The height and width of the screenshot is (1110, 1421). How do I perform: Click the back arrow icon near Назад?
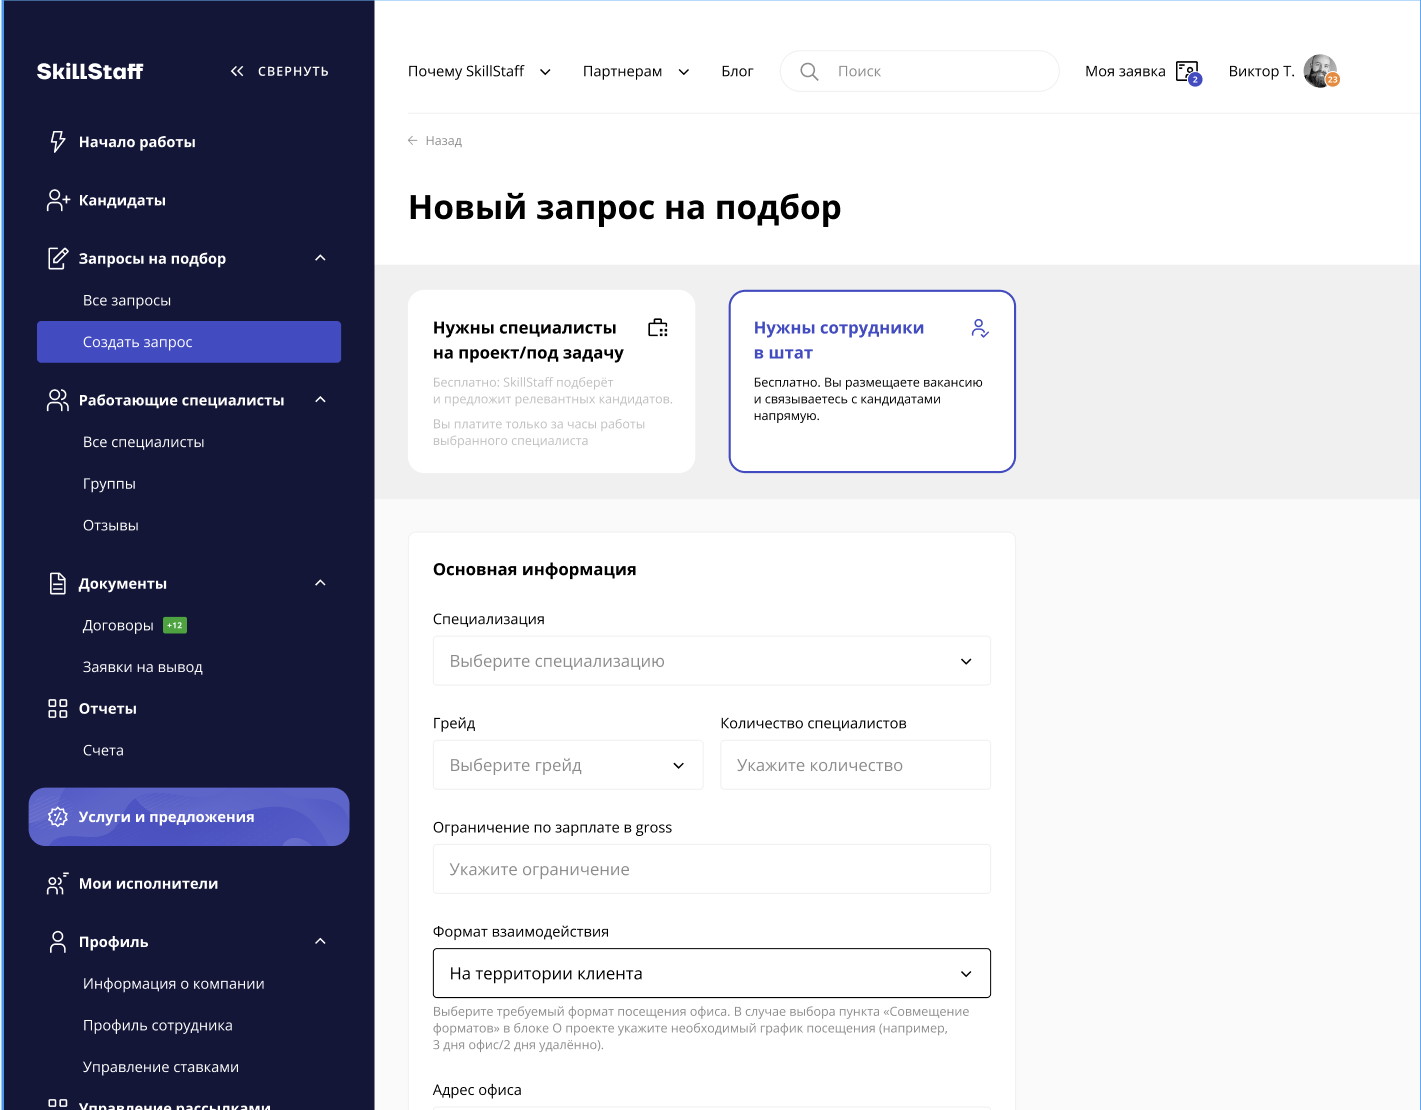(412, 141)
